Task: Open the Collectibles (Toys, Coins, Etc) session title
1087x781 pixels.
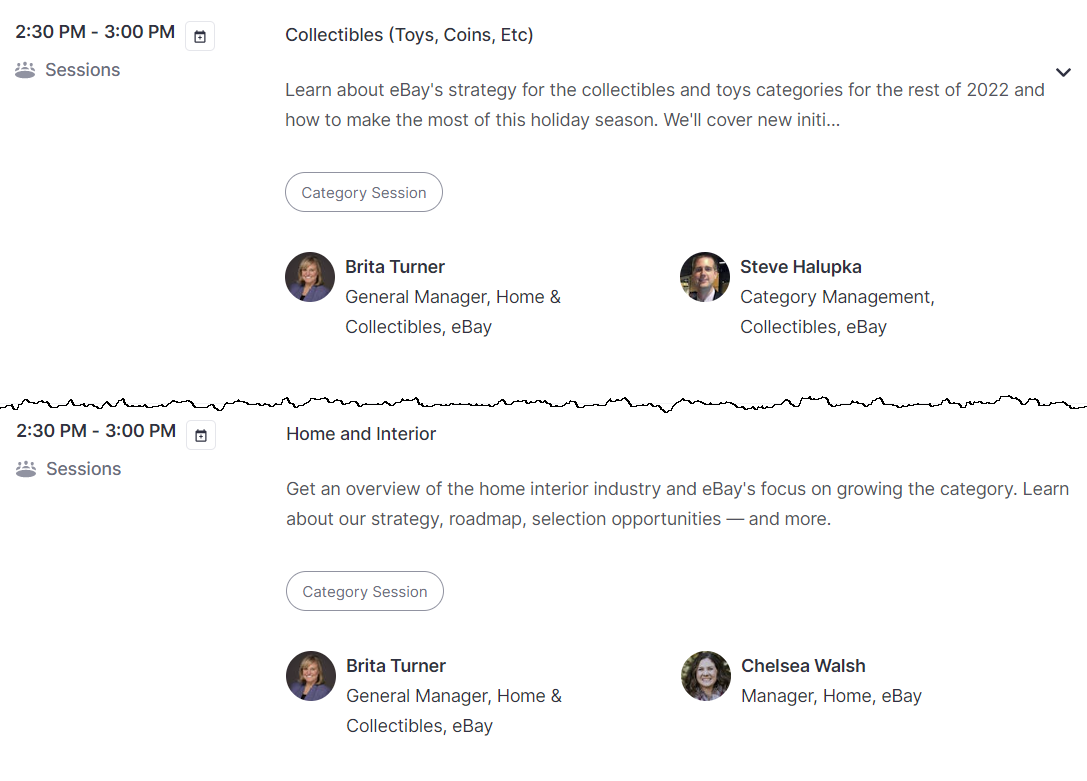Action: click(409, 35)
